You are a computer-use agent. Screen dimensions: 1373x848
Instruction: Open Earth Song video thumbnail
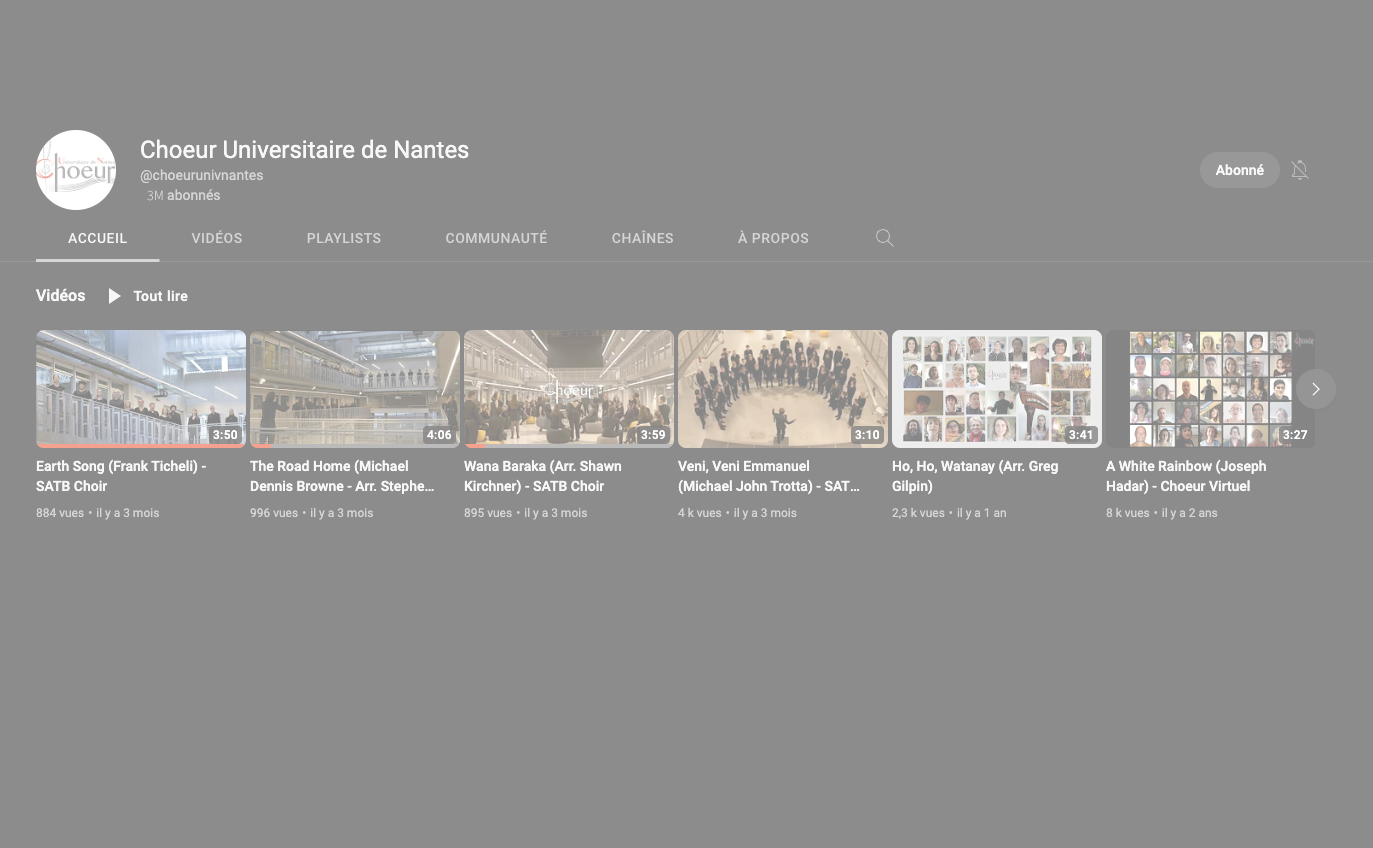point(141,389)
